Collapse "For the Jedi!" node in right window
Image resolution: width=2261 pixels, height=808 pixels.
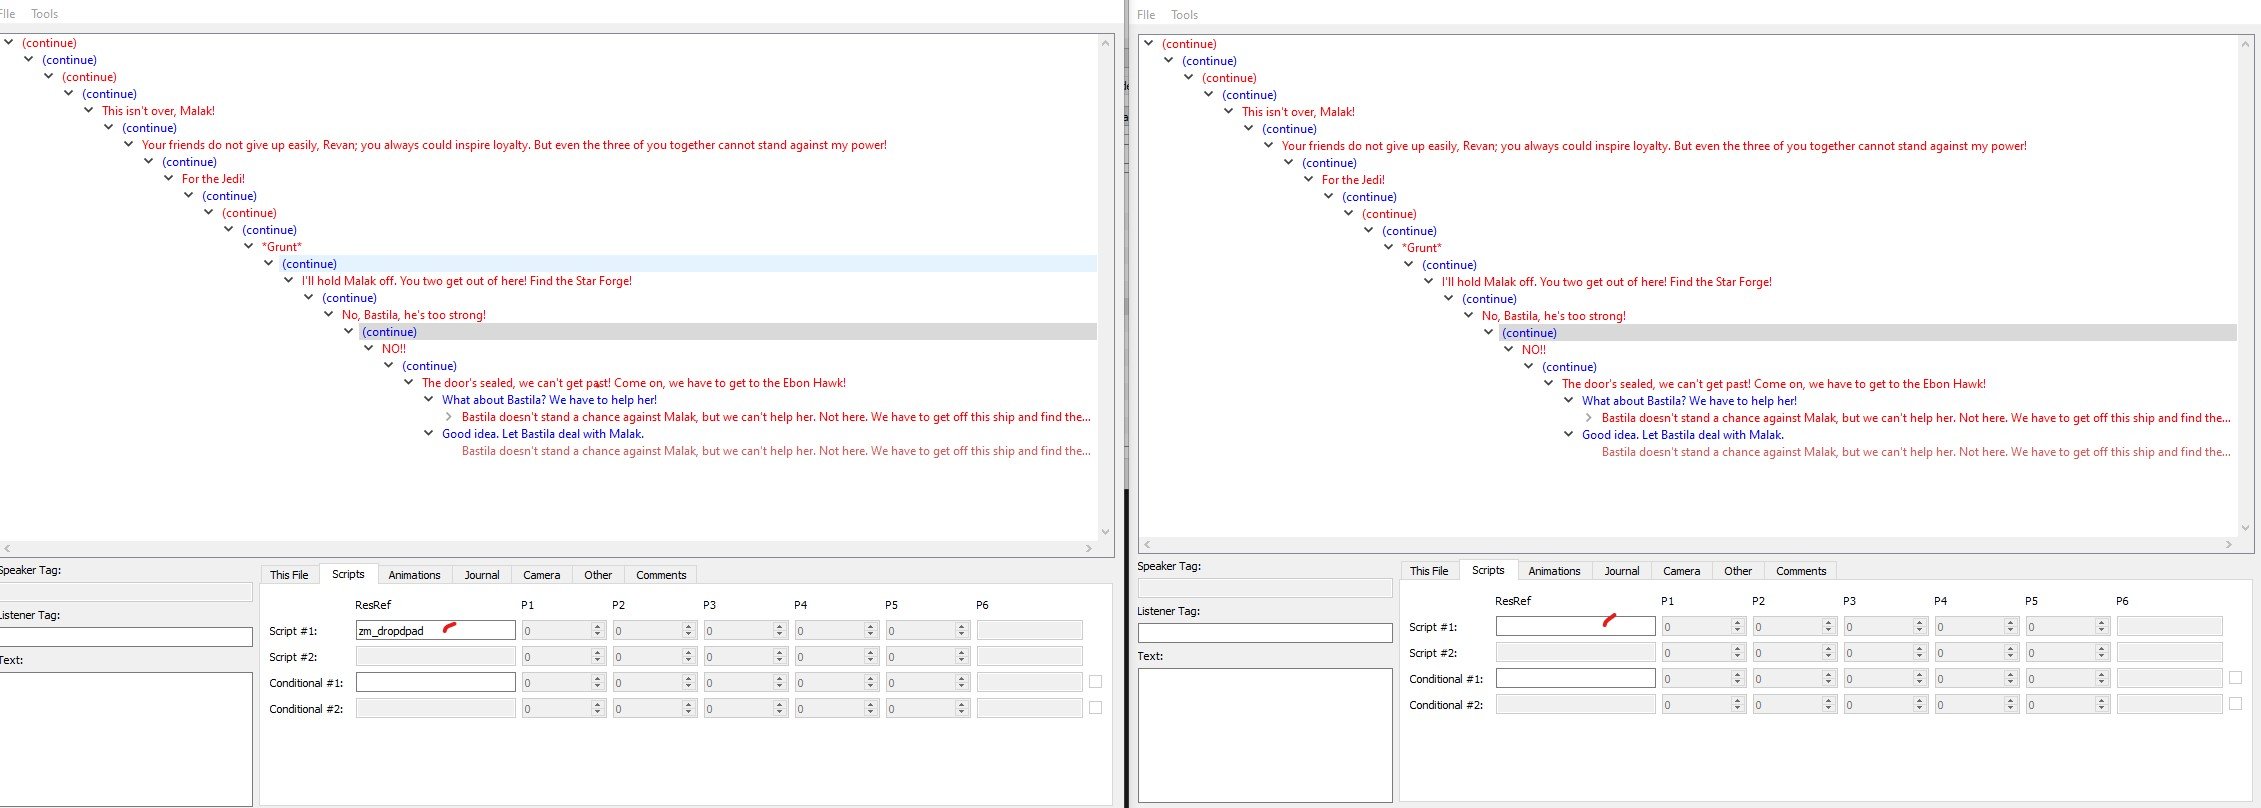[1309, 180]
